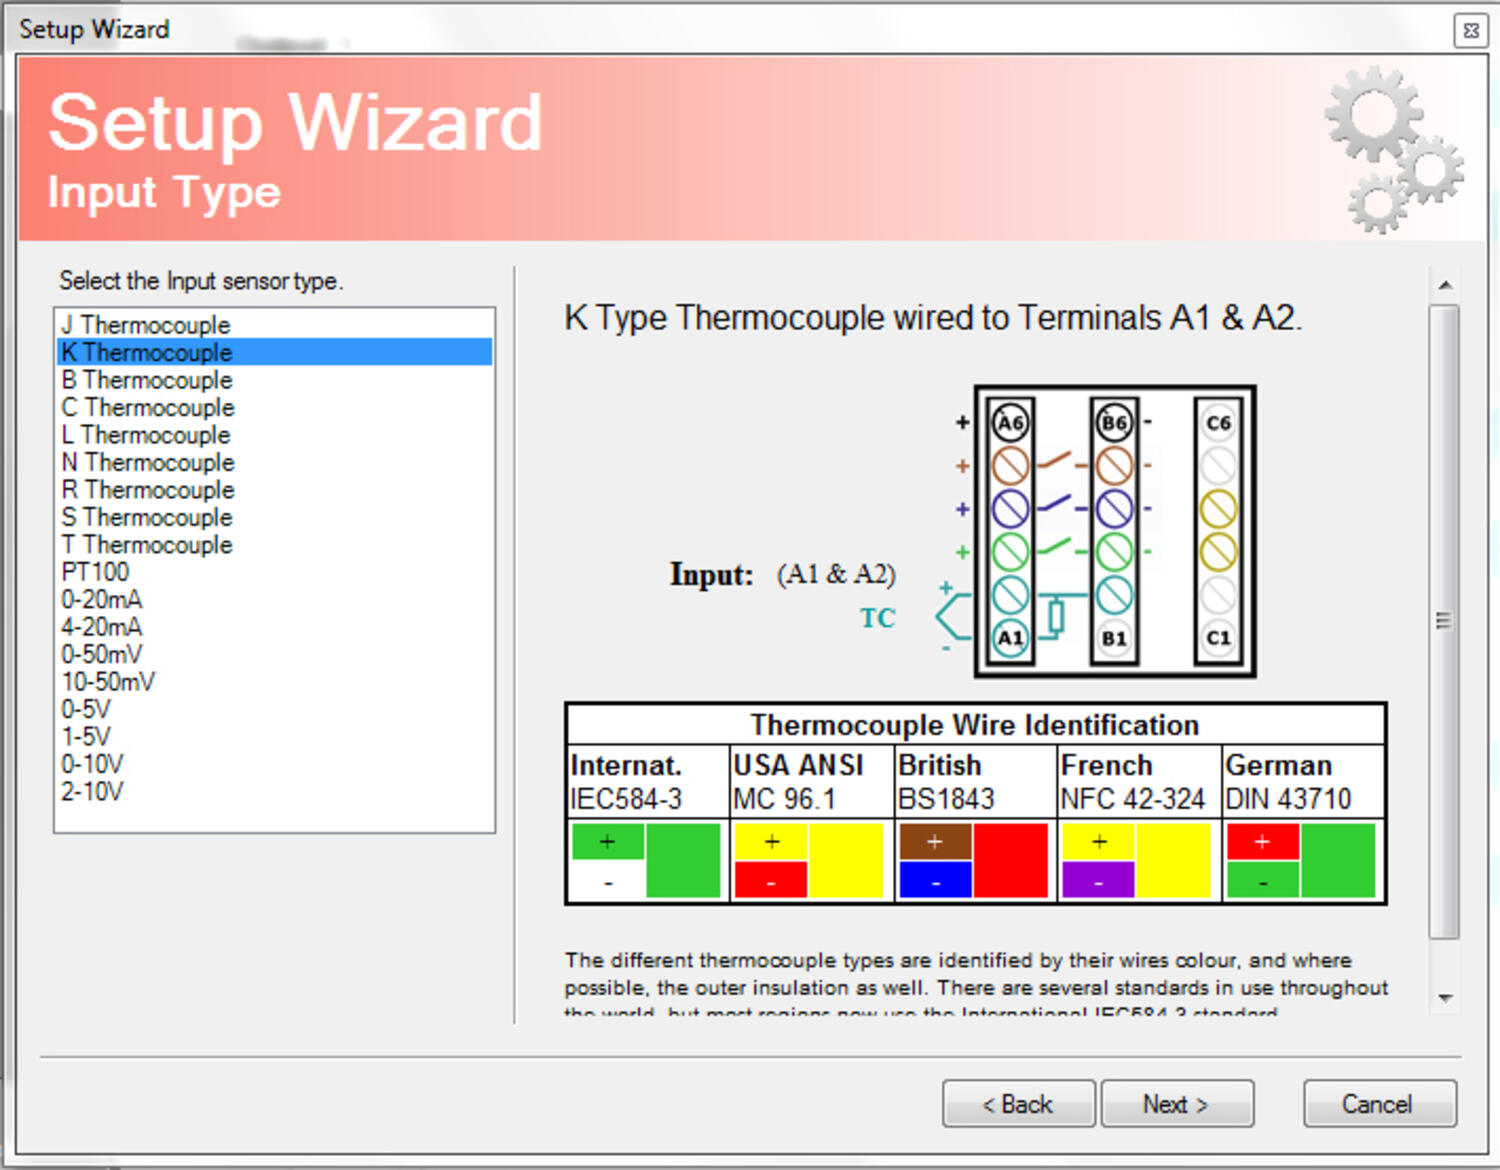Click the scrollbar up arrow
The width and height of the screenshot is (1500, 1170).
point(1445,286)
